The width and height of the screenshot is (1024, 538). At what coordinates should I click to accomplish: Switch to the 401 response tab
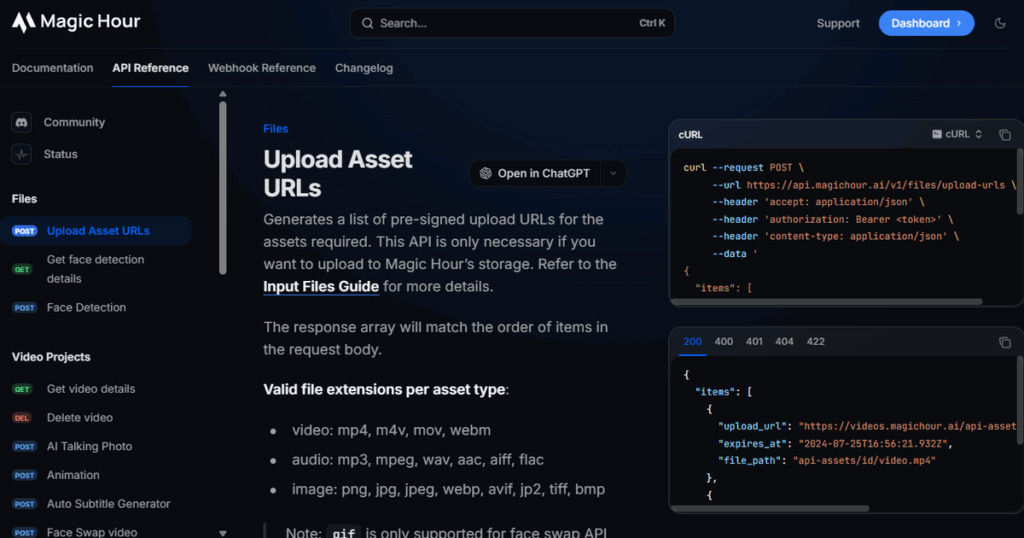[754, 341]
